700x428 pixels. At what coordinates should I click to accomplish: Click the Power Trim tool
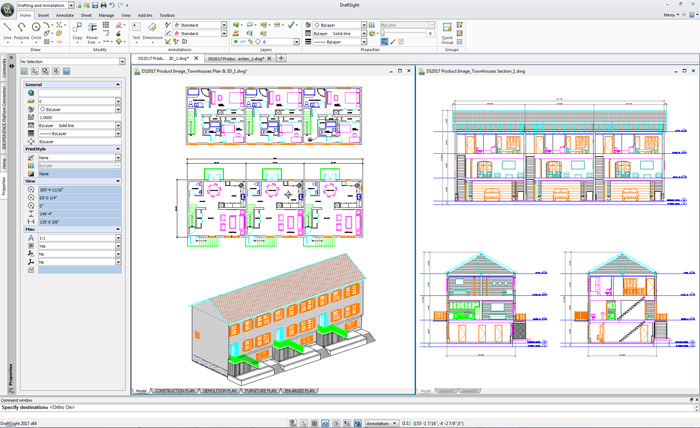click(x=92, y=30)
